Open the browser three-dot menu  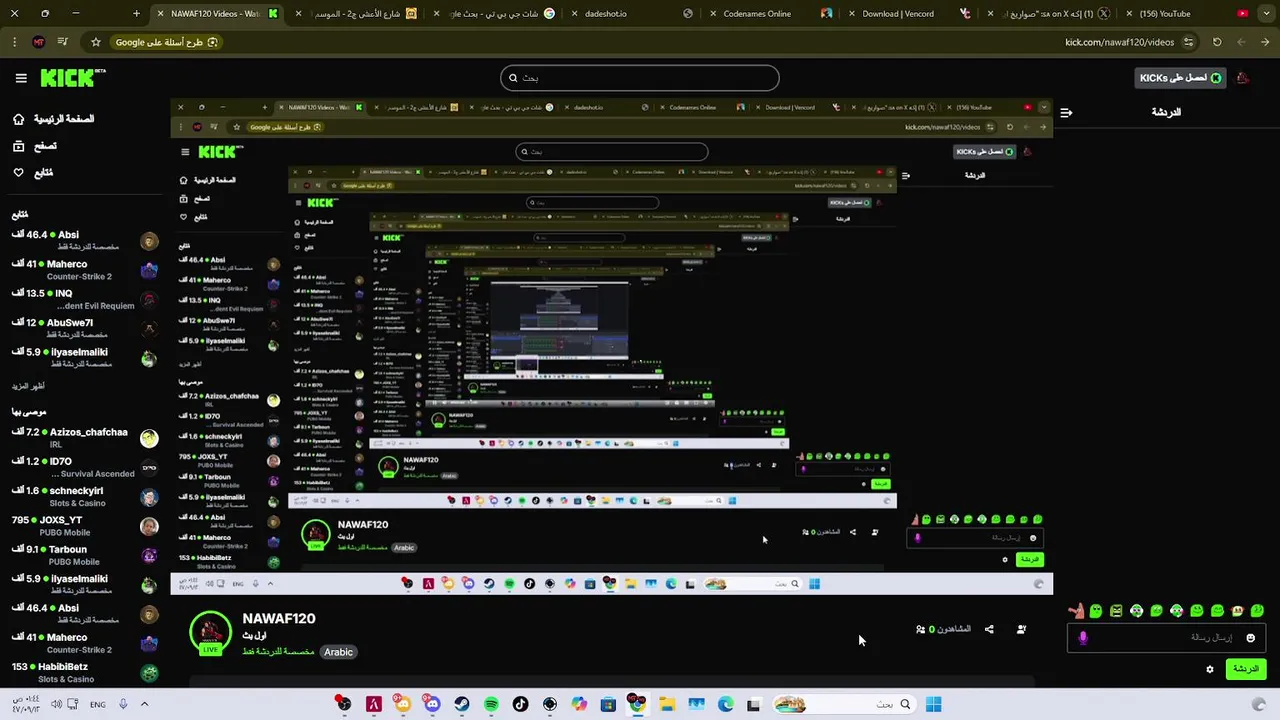click(x=15, y=42)
